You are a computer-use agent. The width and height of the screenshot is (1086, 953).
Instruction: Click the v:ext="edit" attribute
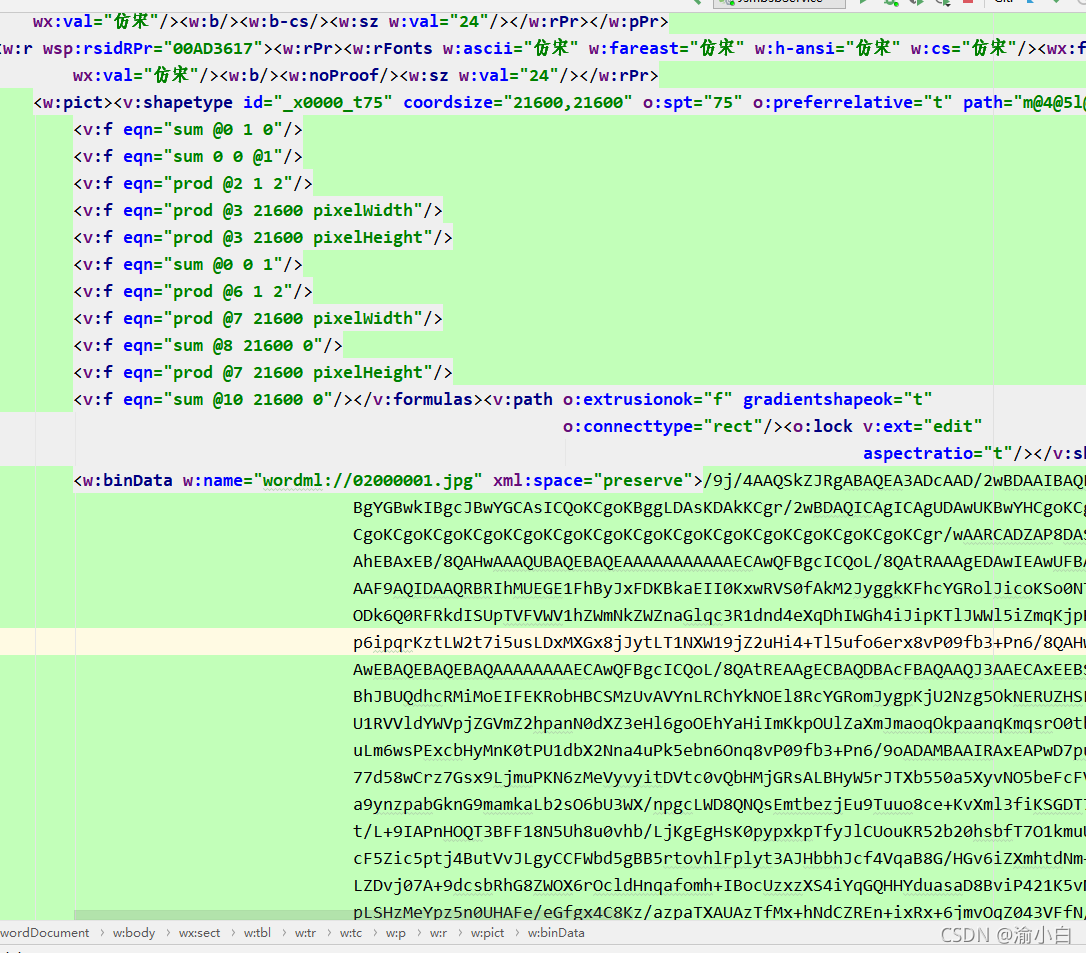(923, 427)
